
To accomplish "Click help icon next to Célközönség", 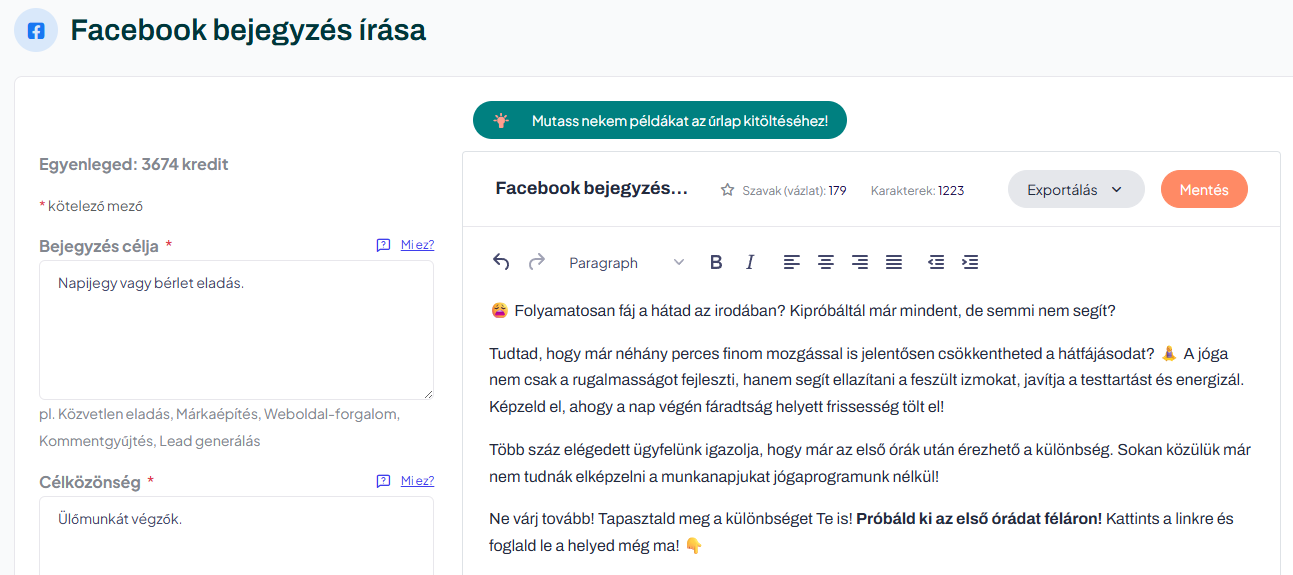I will click(383, 481).
